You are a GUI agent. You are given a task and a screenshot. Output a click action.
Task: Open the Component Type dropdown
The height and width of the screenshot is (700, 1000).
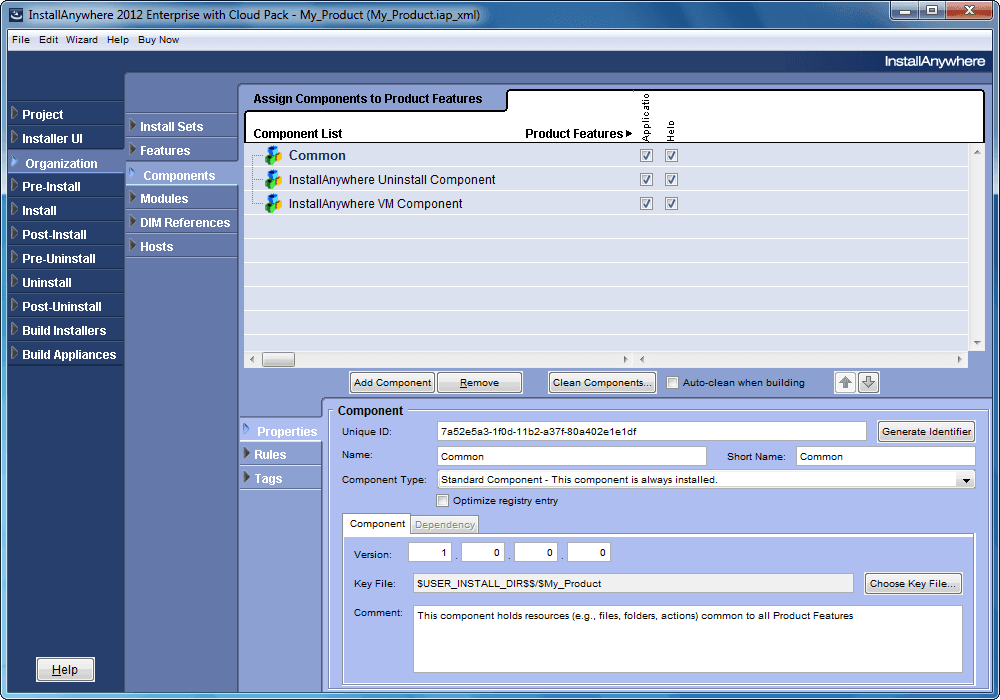[x=966, y=479]
